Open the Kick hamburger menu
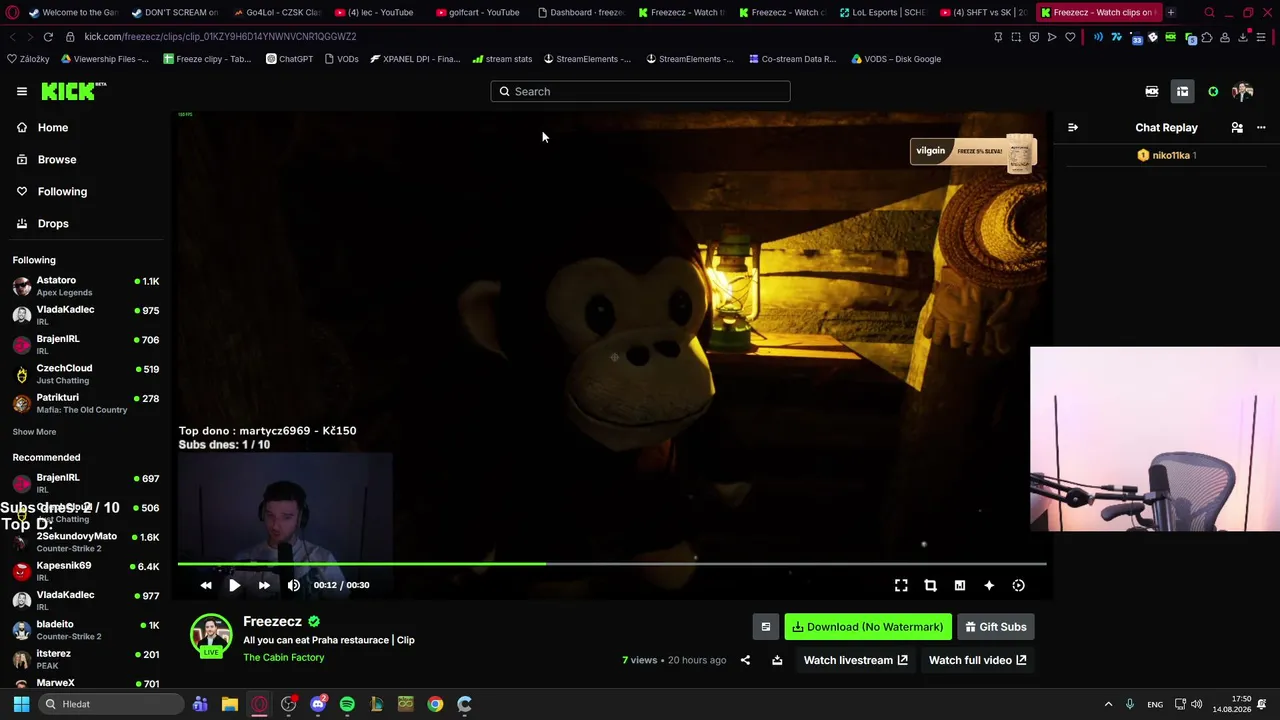Image resolution: width=1280 pixels, height=720 pixels. click(x=22, y=91)
